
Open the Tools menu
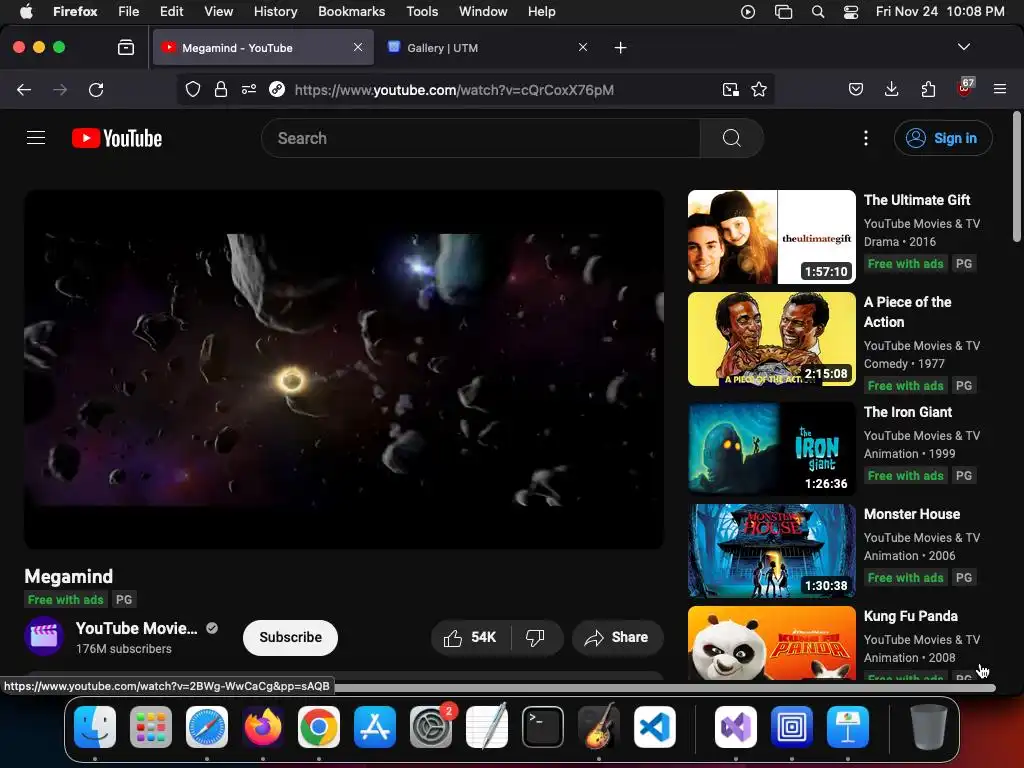[422, 11]
